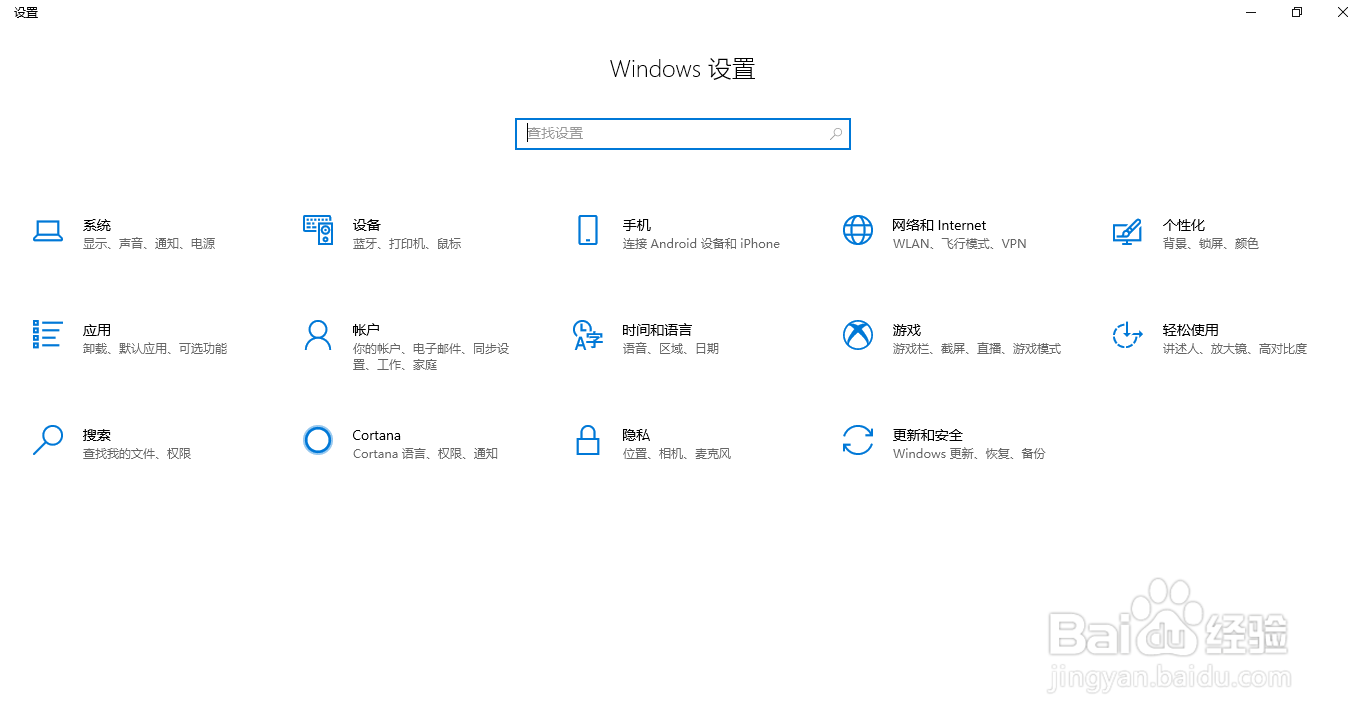Screen dimensions: 1366x724
Task: Minimize the 设置 window
Action: click(1251, 13)
